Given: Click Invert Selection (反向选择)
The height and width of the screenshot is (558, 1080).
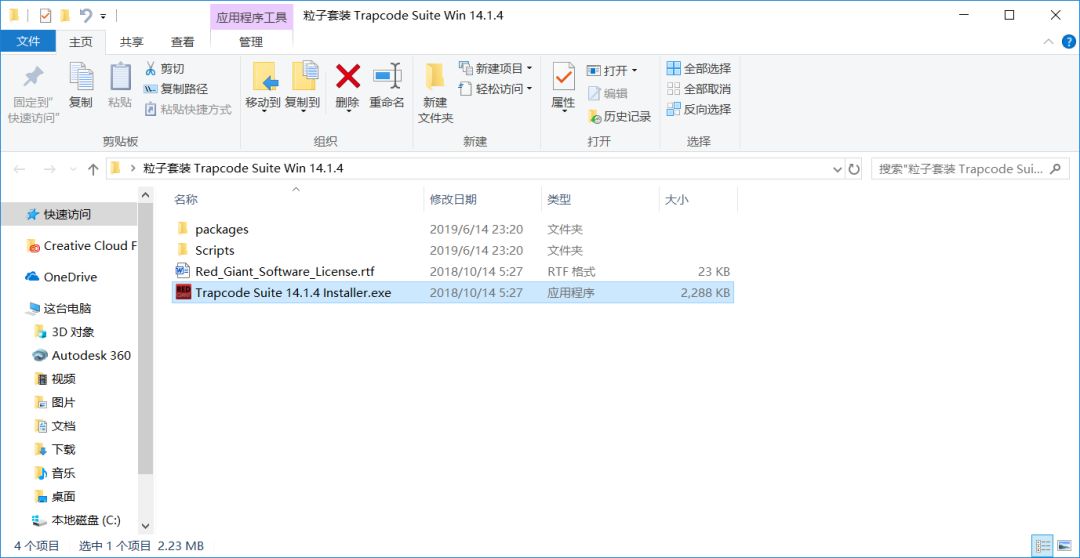Looking at the screenshot, I should tap(698, 109).
